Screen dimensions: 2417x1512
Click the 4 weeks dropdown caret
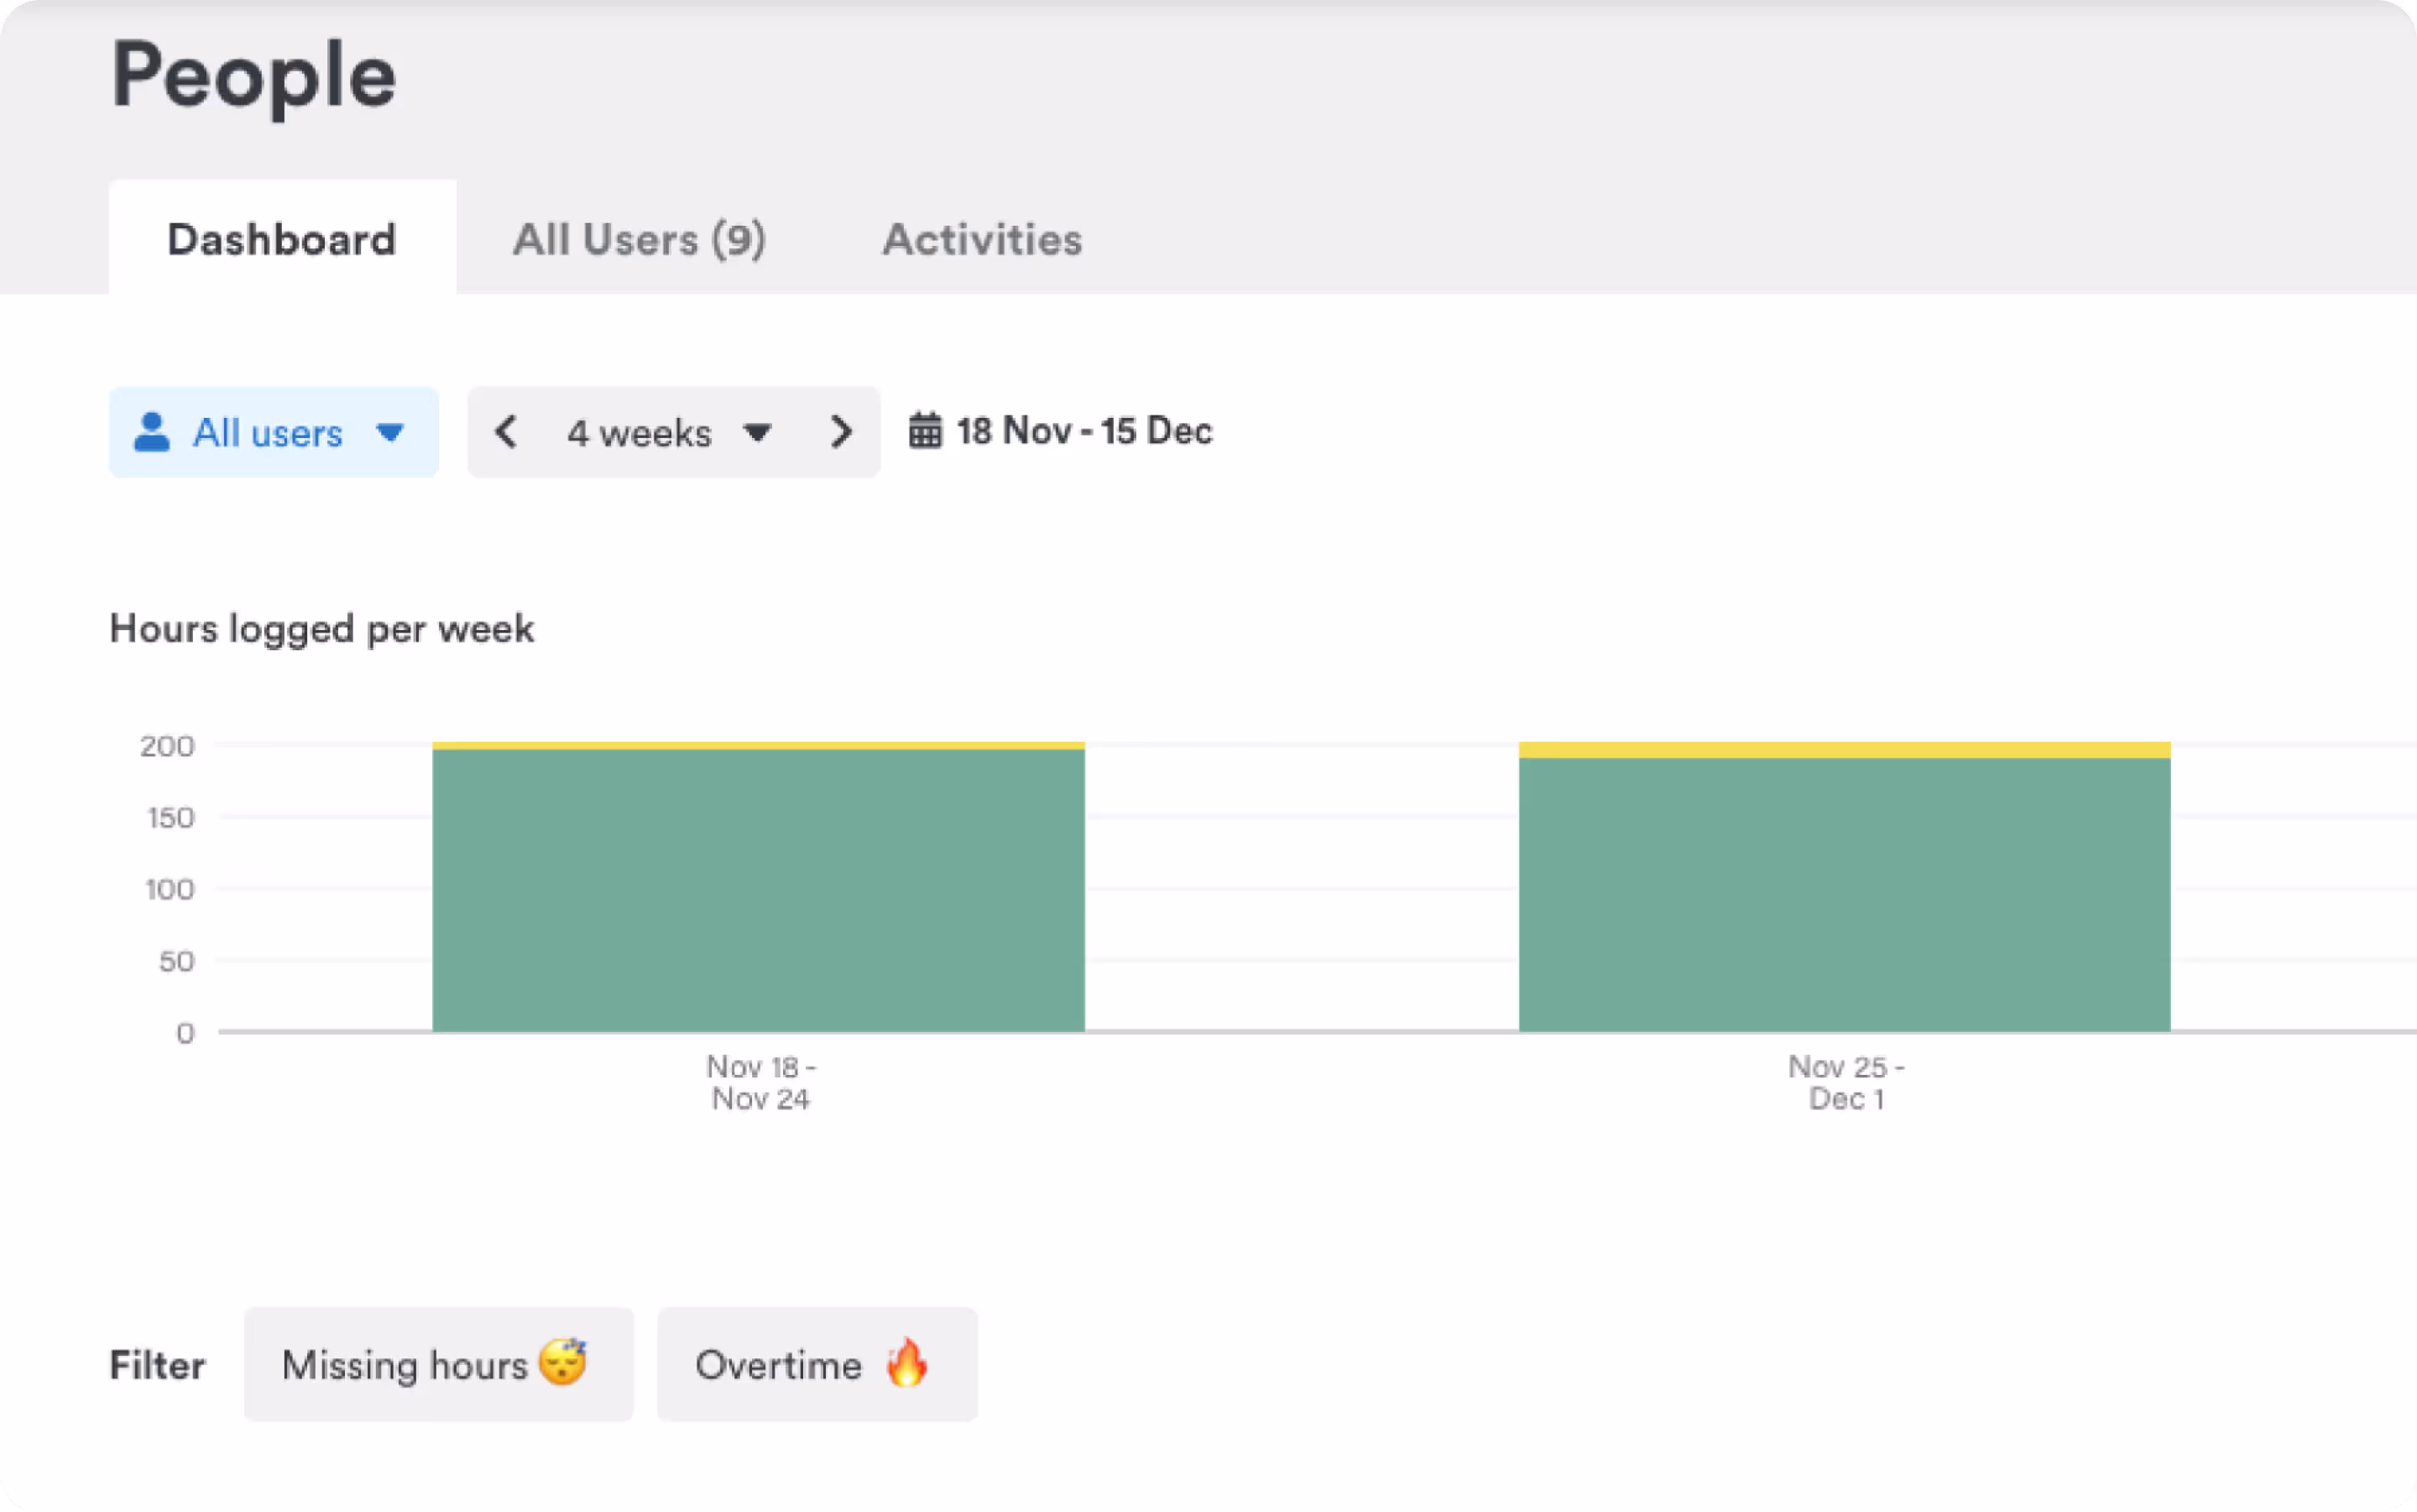tap(757, 433)
